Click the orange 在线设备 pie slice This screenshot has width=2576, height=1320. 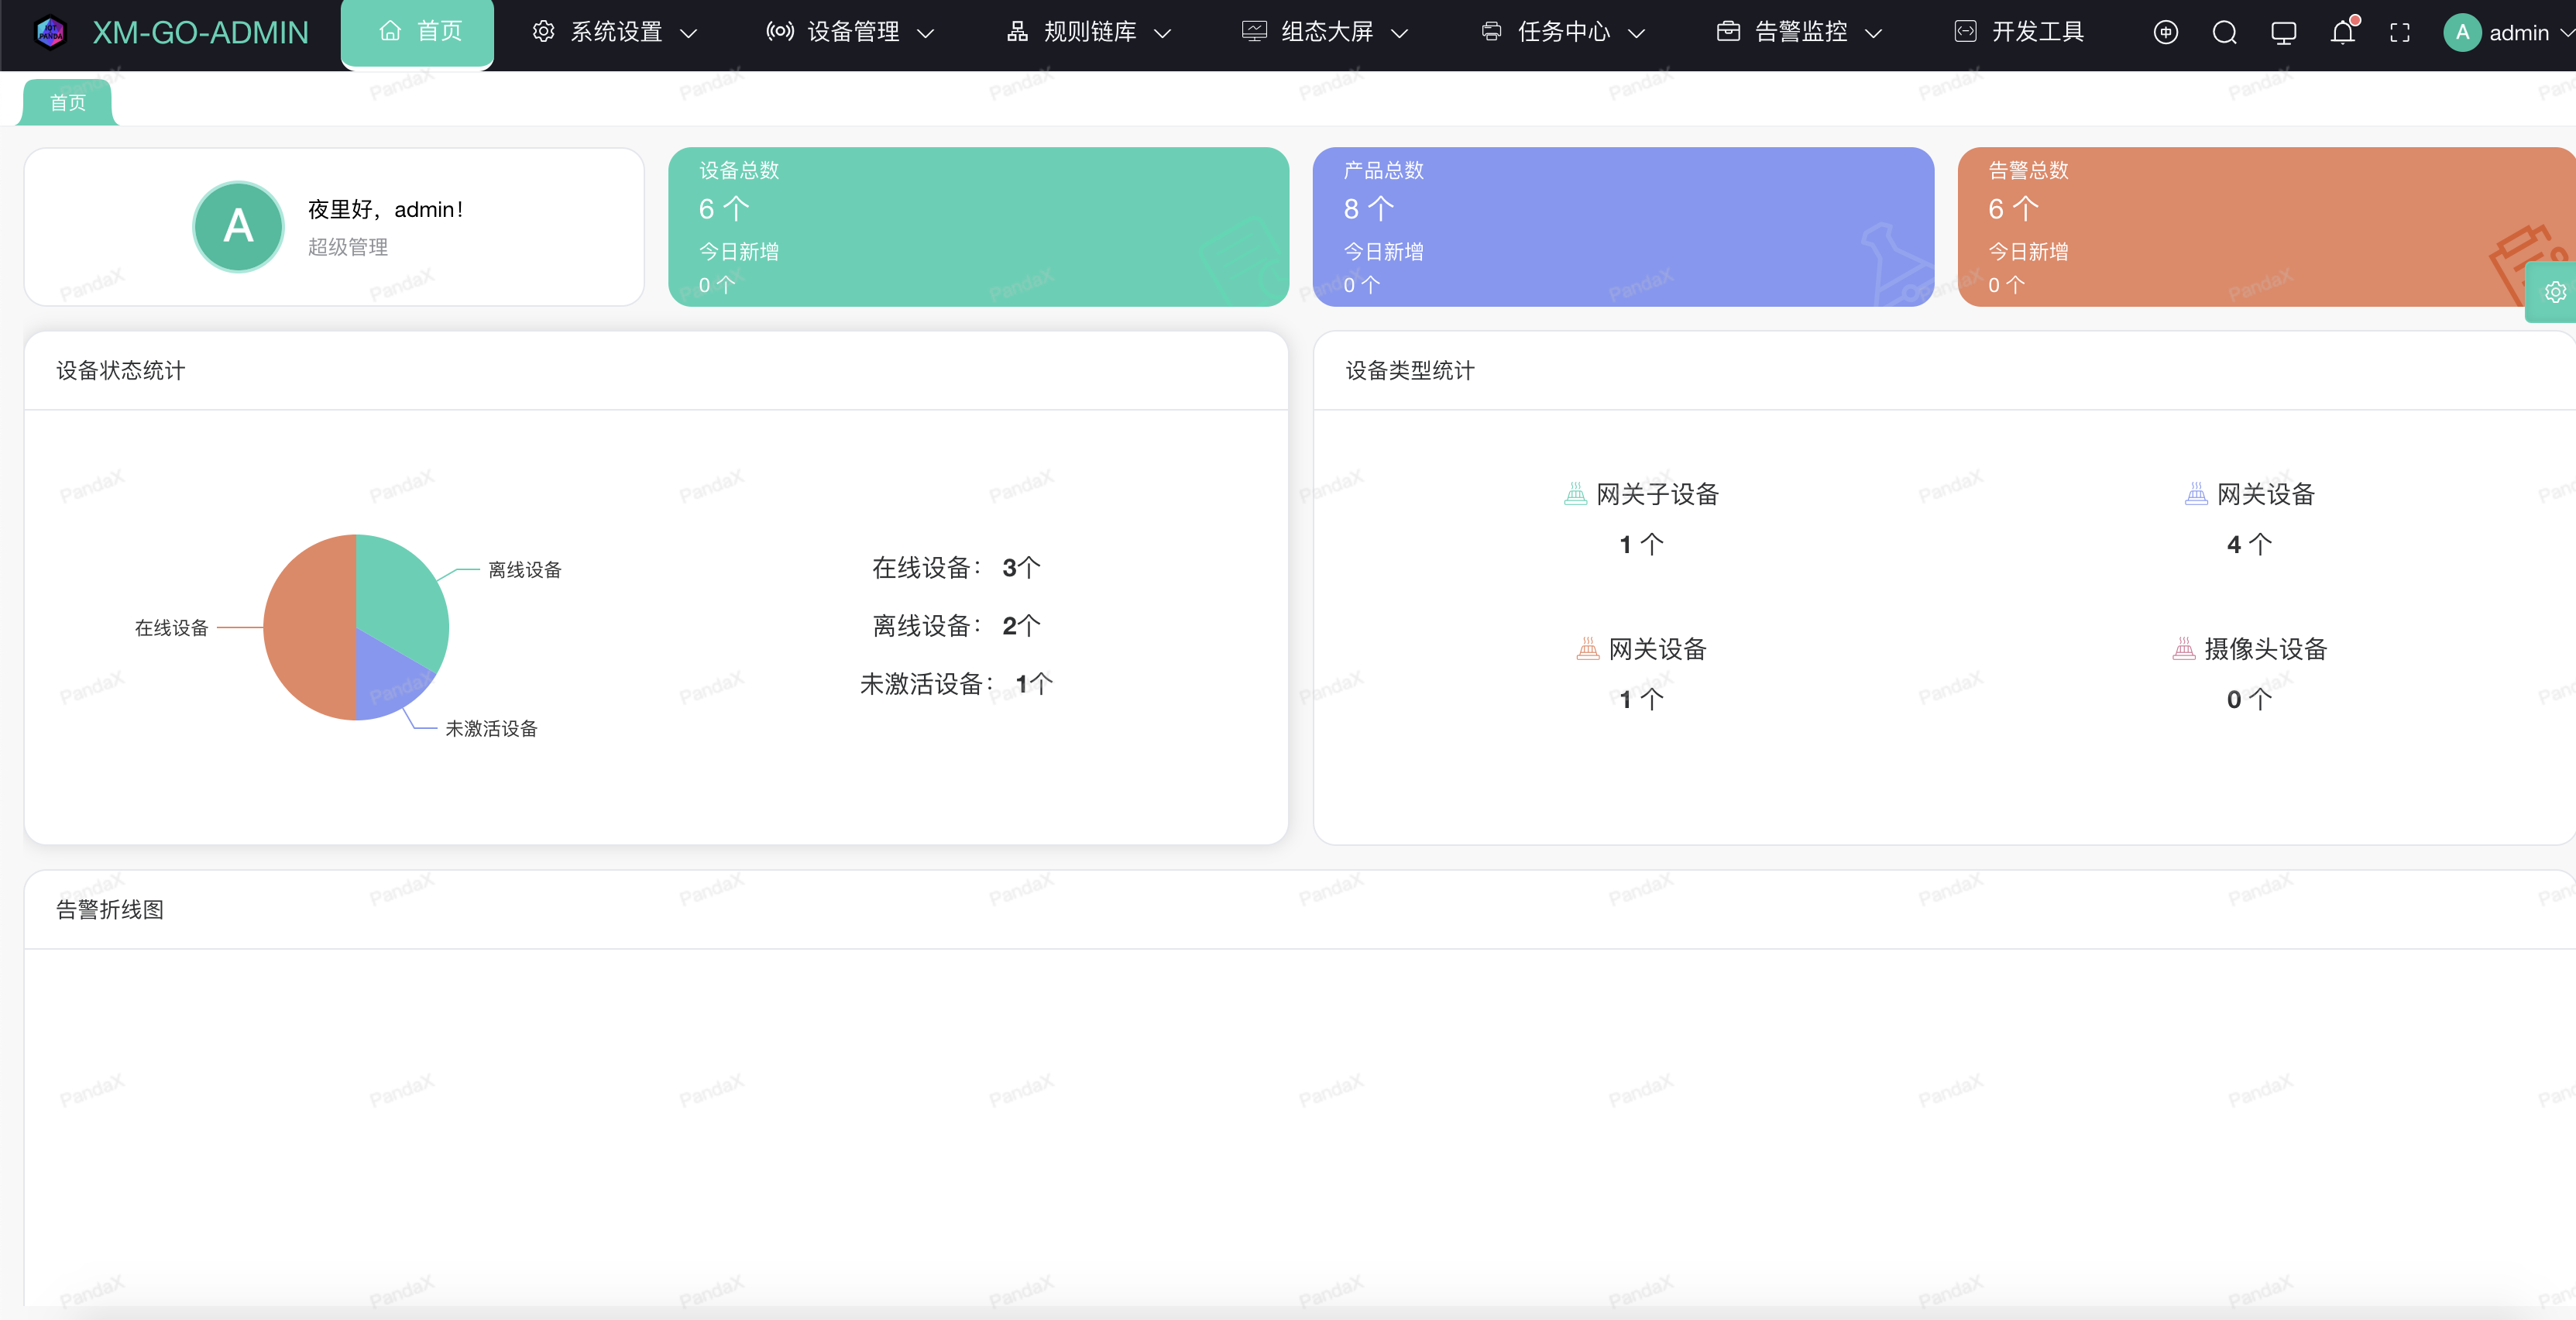(308, 627)
